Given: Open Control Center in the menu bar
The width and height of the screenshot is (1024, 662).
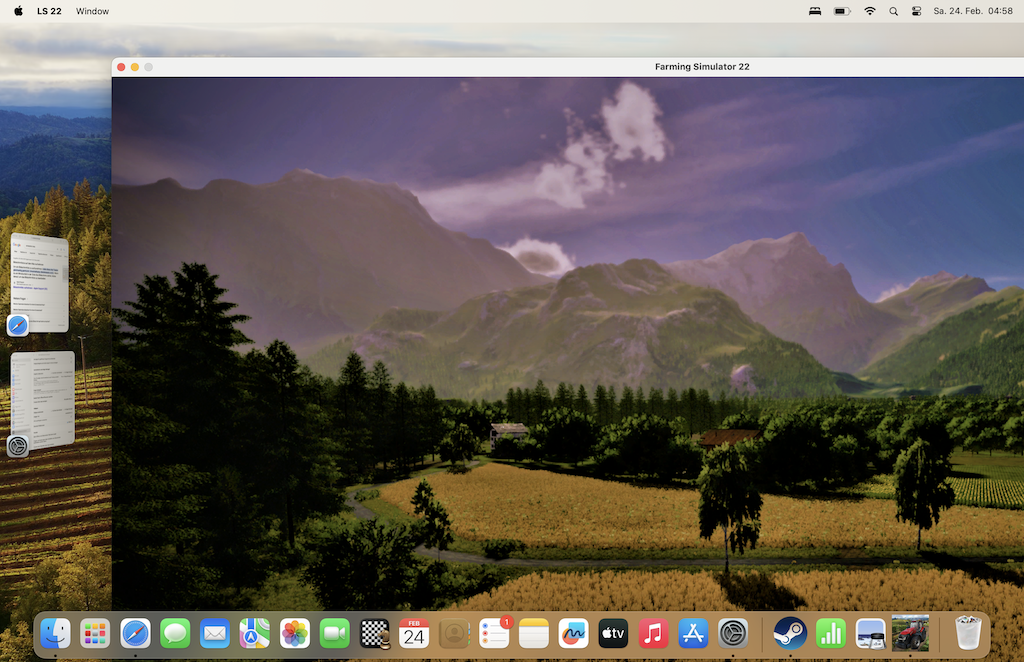Looking at the screenshot, I should [916, 11].
